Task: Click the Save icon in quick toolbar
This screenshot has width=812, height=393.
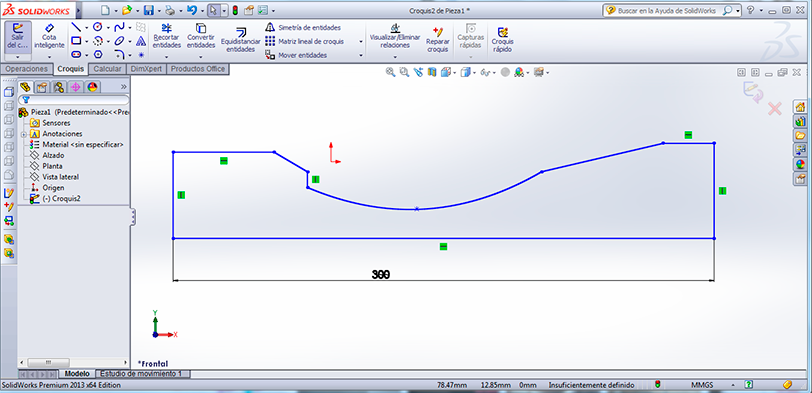Action: (x=148, y=10)
